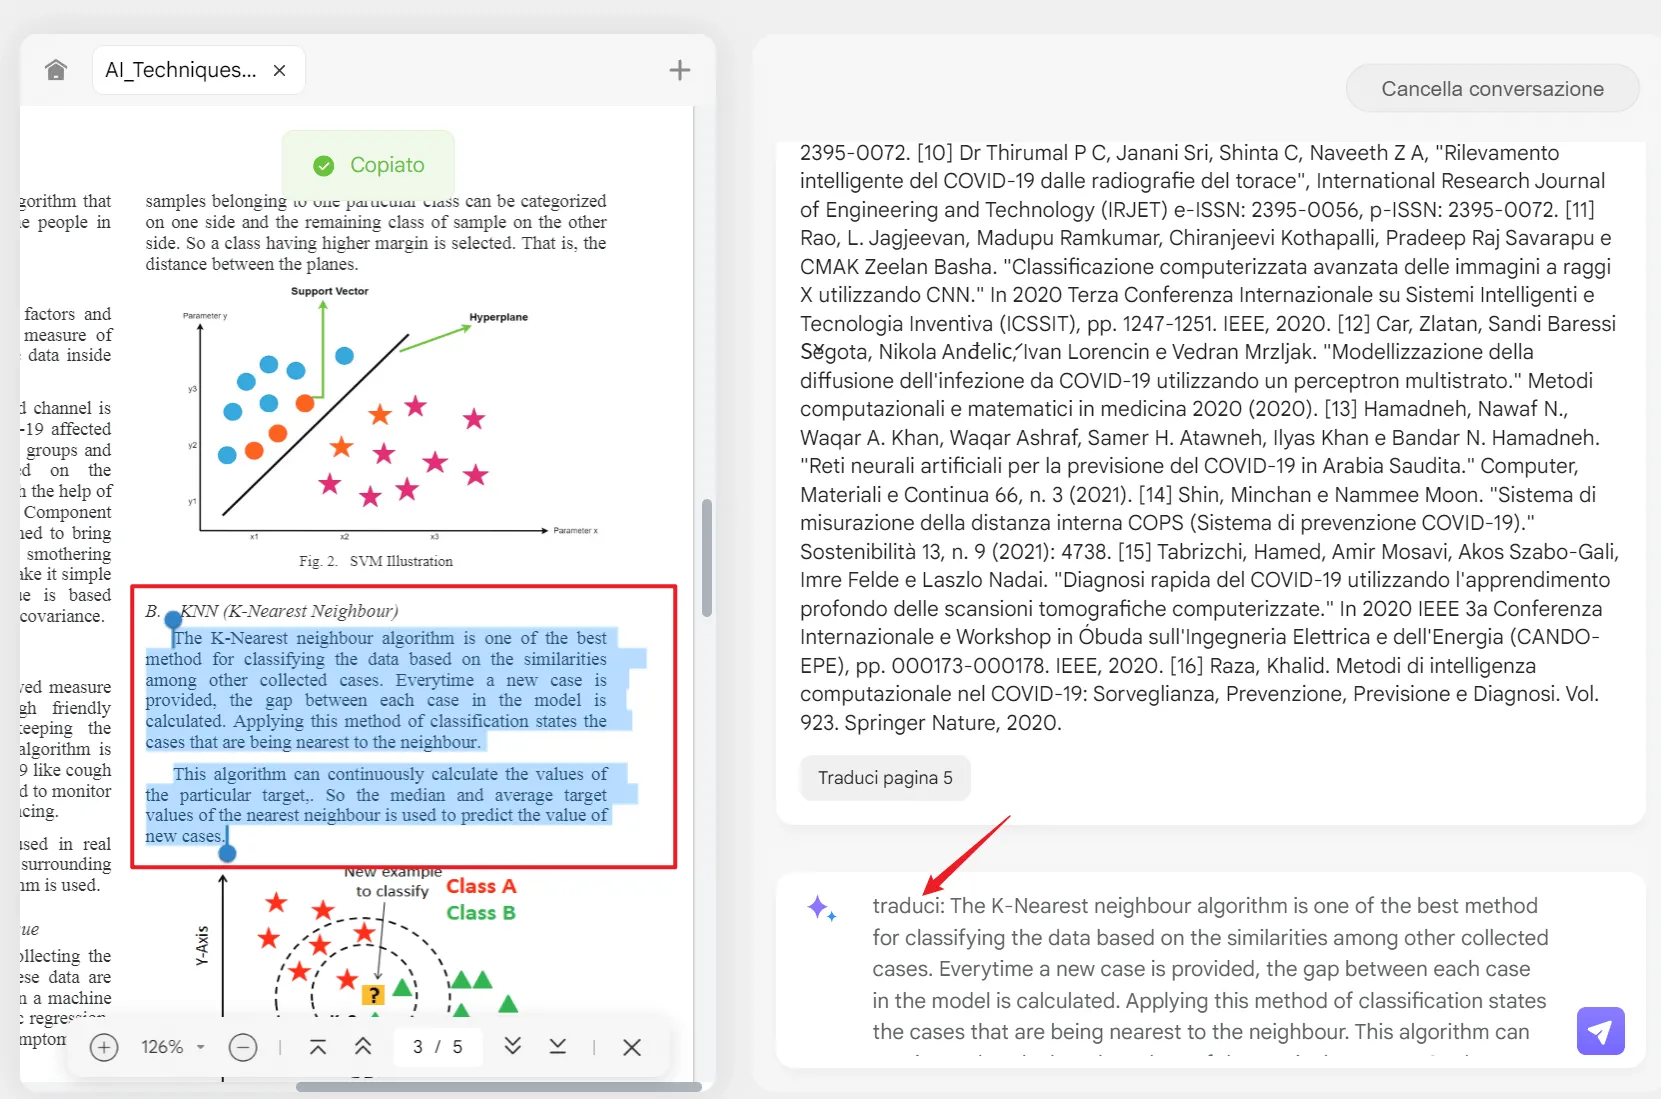Click the 'Class B' legend label
Image resolution: width=1661 pixels, height=1099 pixels.
(x=481, y=913)
